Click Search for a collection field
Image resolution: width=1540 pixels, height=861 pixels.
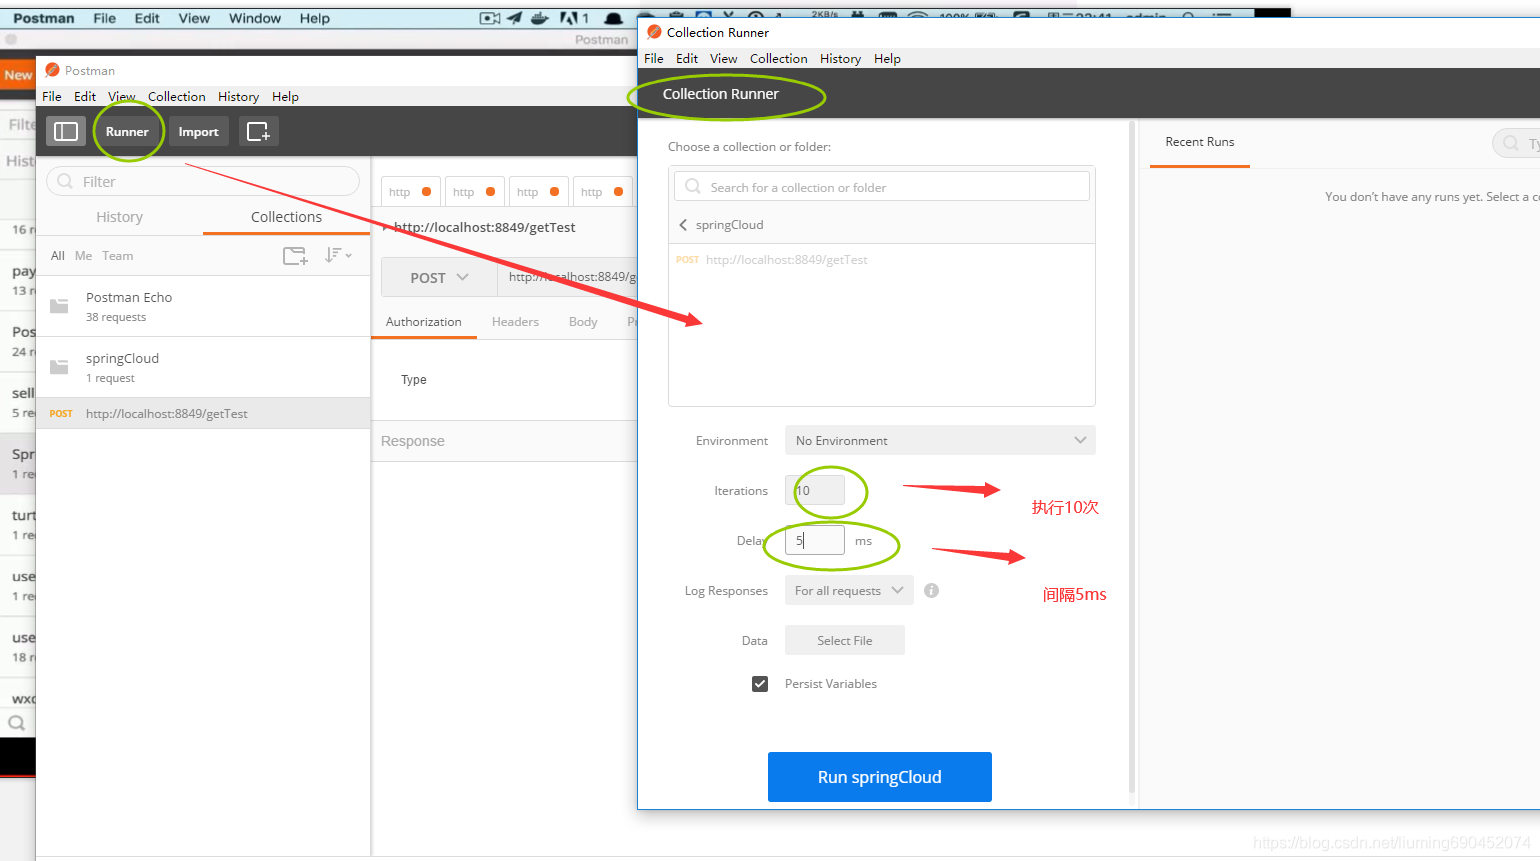882,187
